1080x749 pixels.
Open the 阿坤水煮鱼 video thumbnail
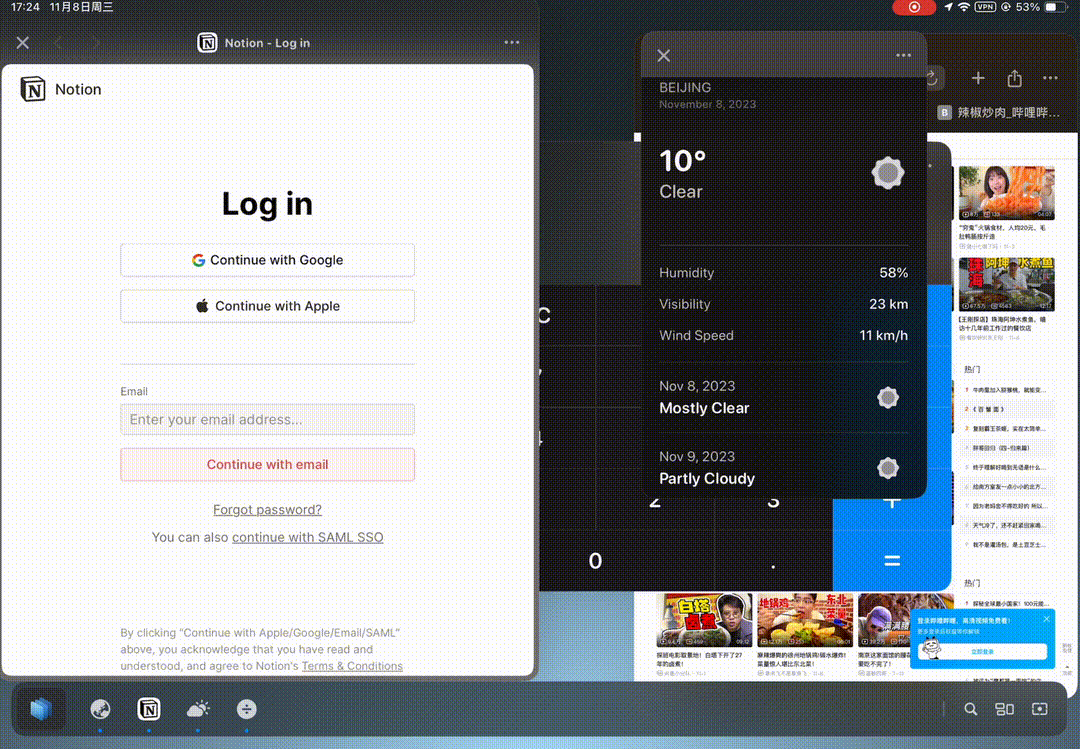point(1006,284)
